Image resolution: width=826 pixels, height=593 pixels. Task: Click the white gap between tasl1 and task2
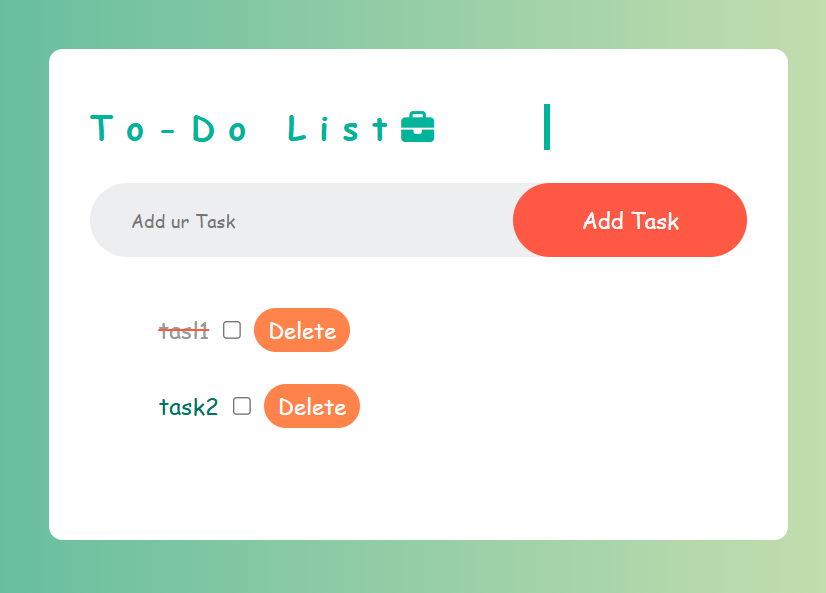[400, 368]
